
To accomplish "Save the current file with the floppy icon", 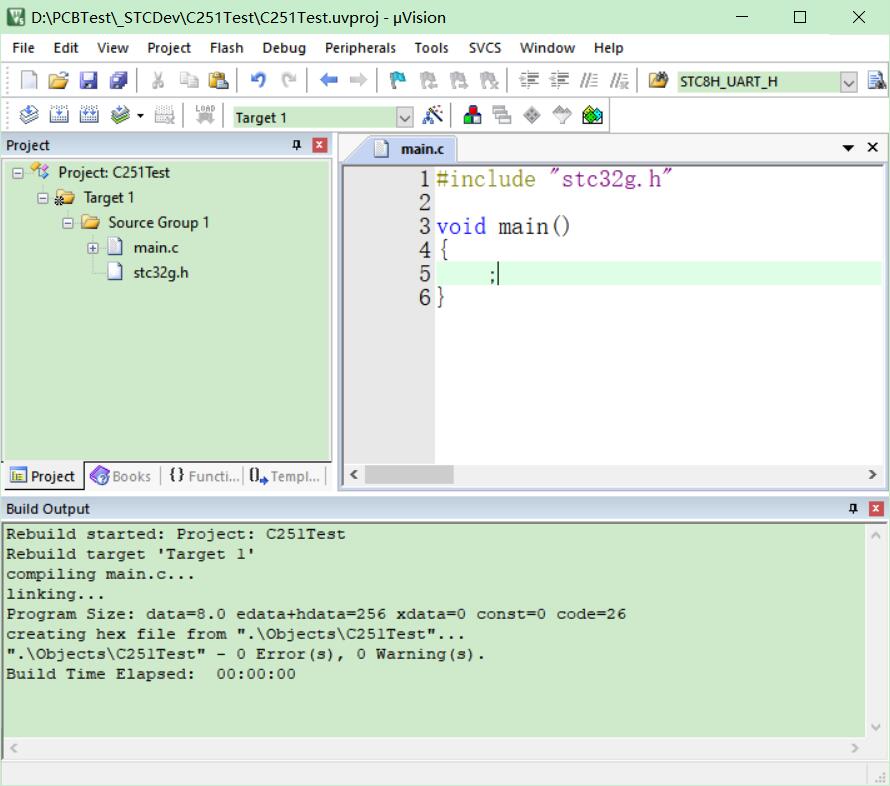I will coord(88,81).
